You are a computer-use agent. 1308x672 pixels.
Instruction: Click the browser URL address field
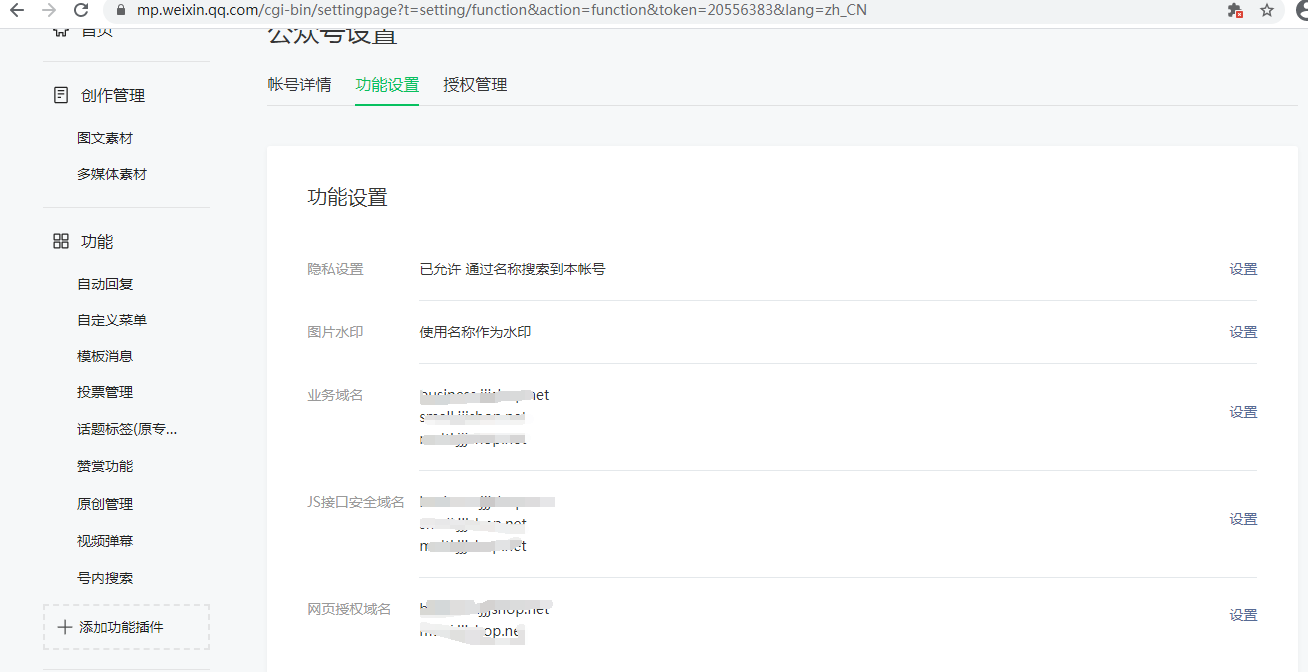660,10
